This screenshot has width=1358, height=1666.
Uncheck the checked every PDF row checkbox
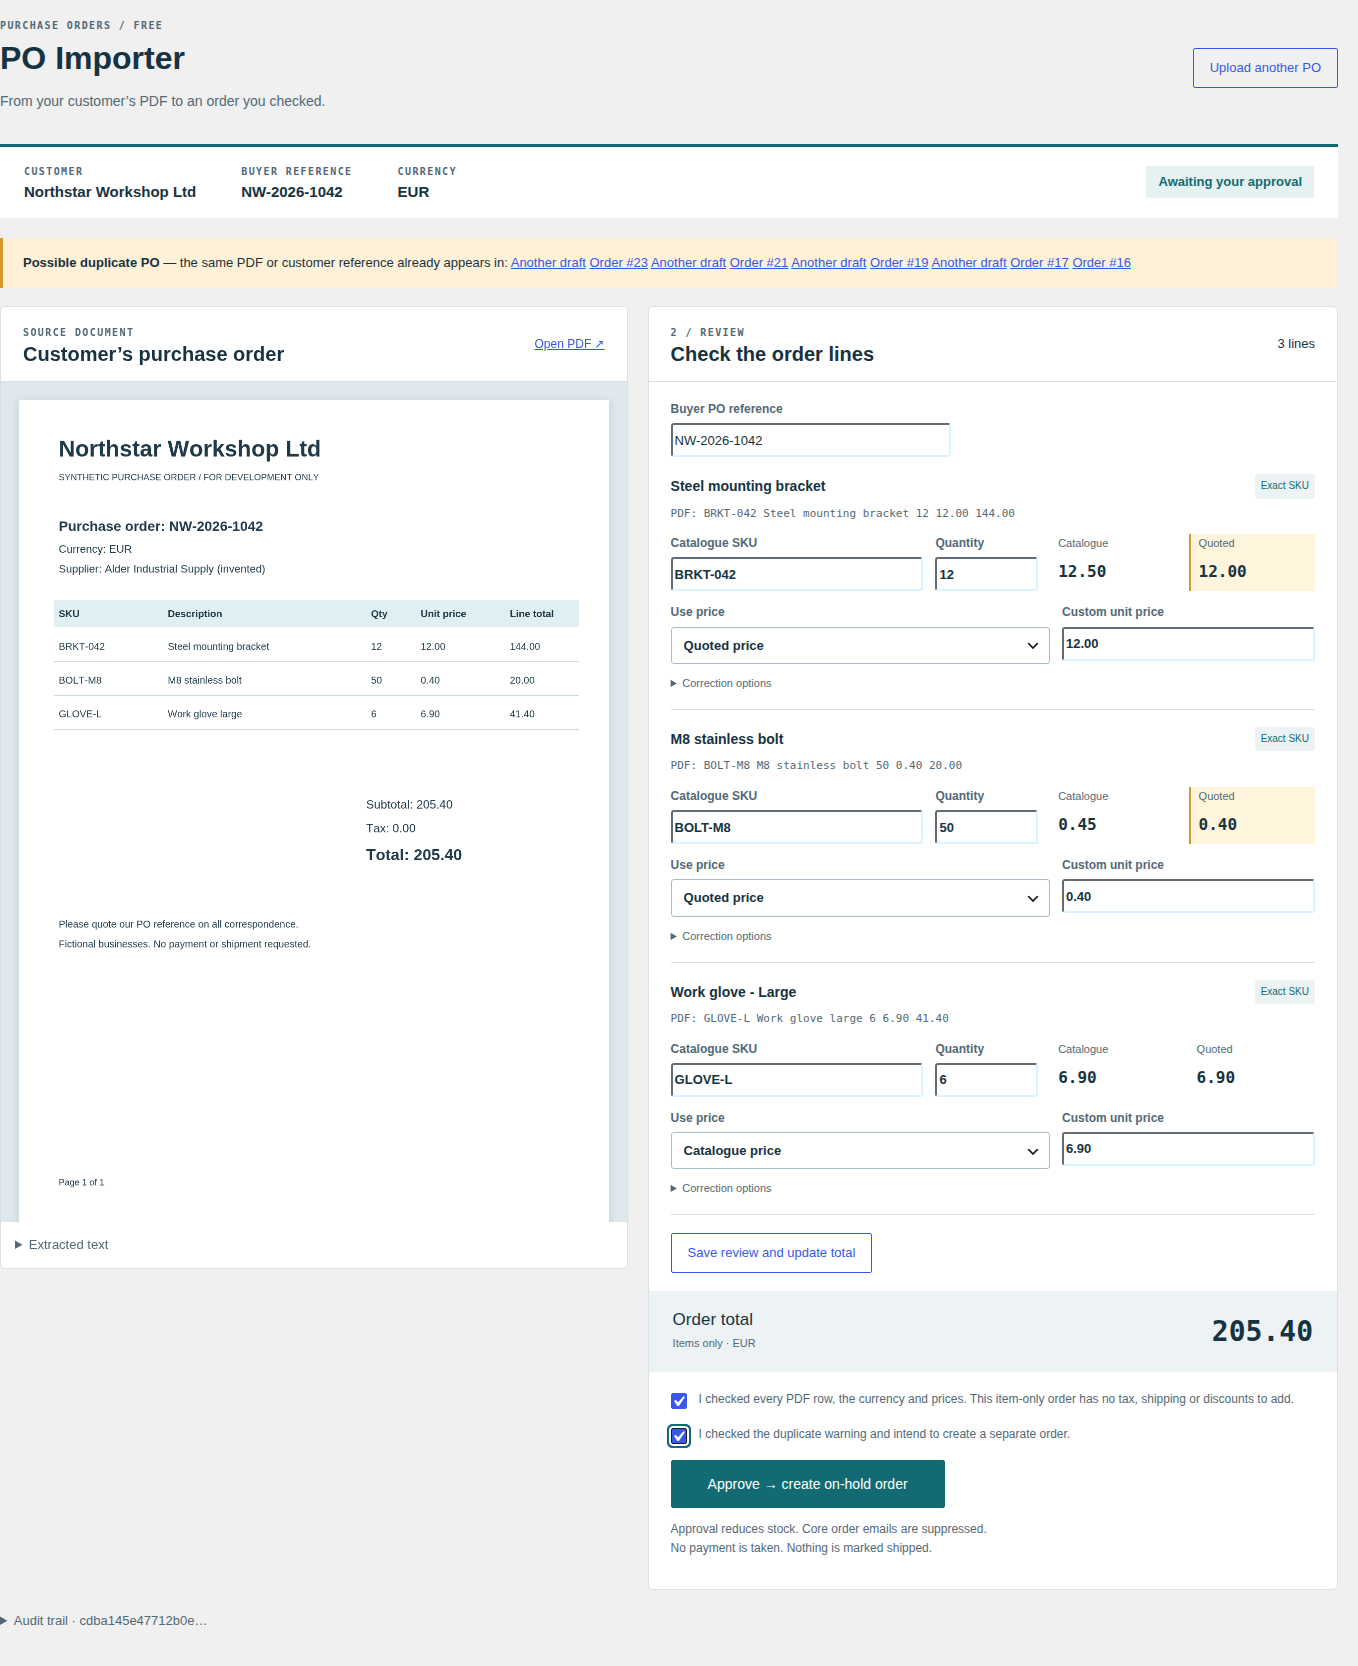point(679,1401)
